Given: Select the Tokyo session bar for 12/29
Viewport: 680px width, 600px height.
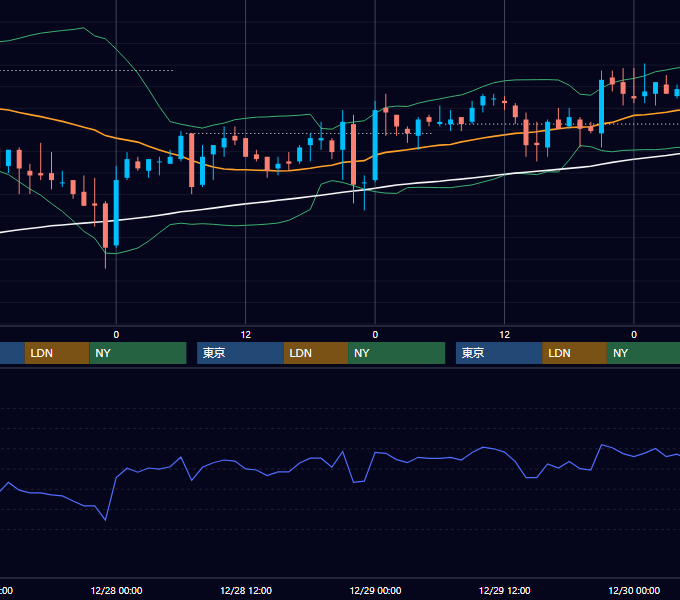Looking at the screenshot, I should pyautogui.click(x=499, y=353).
